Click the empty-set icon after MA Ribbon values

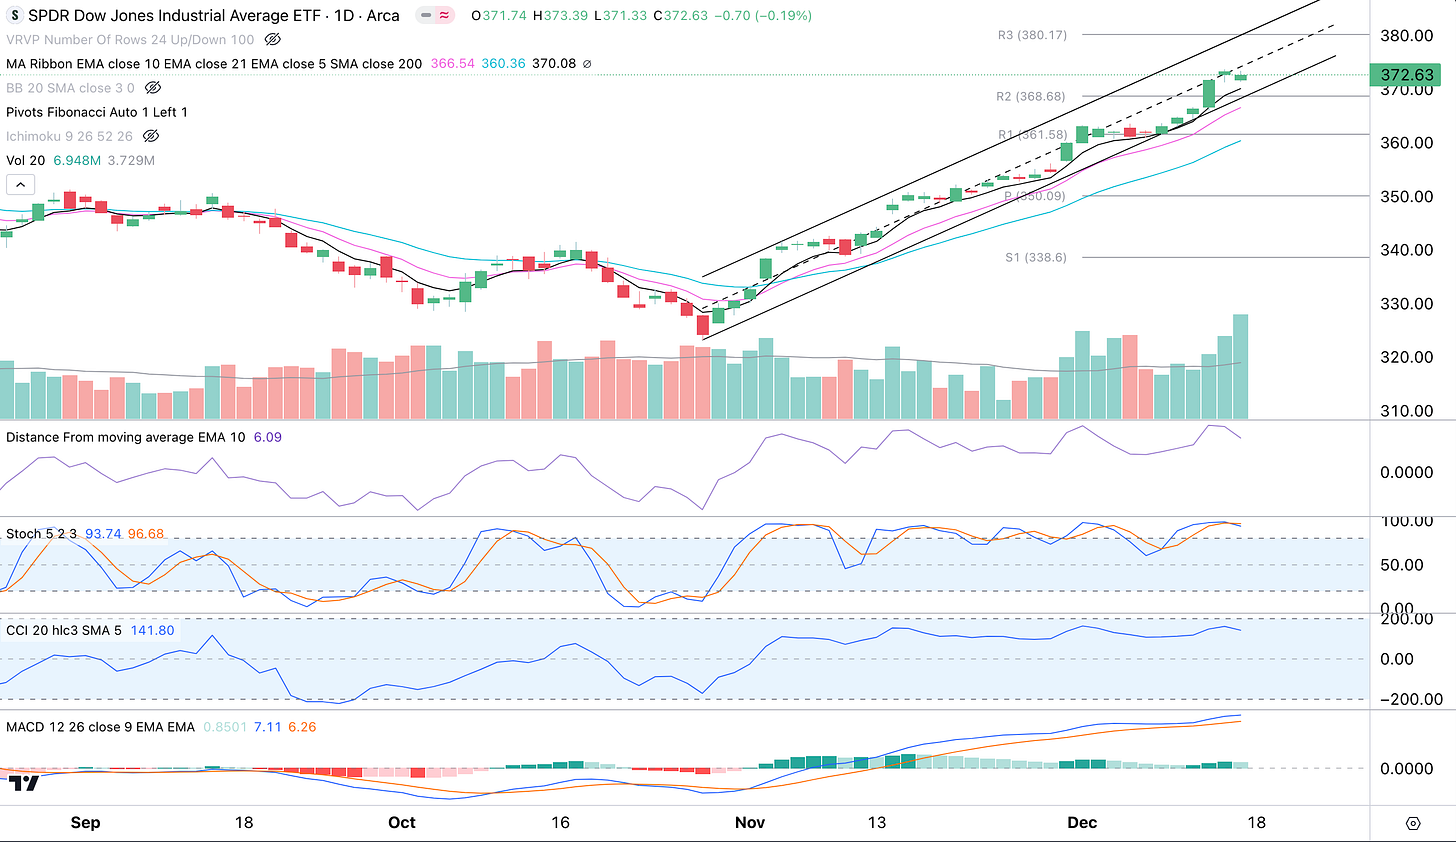pyautogui.click(x=587, y=64)
